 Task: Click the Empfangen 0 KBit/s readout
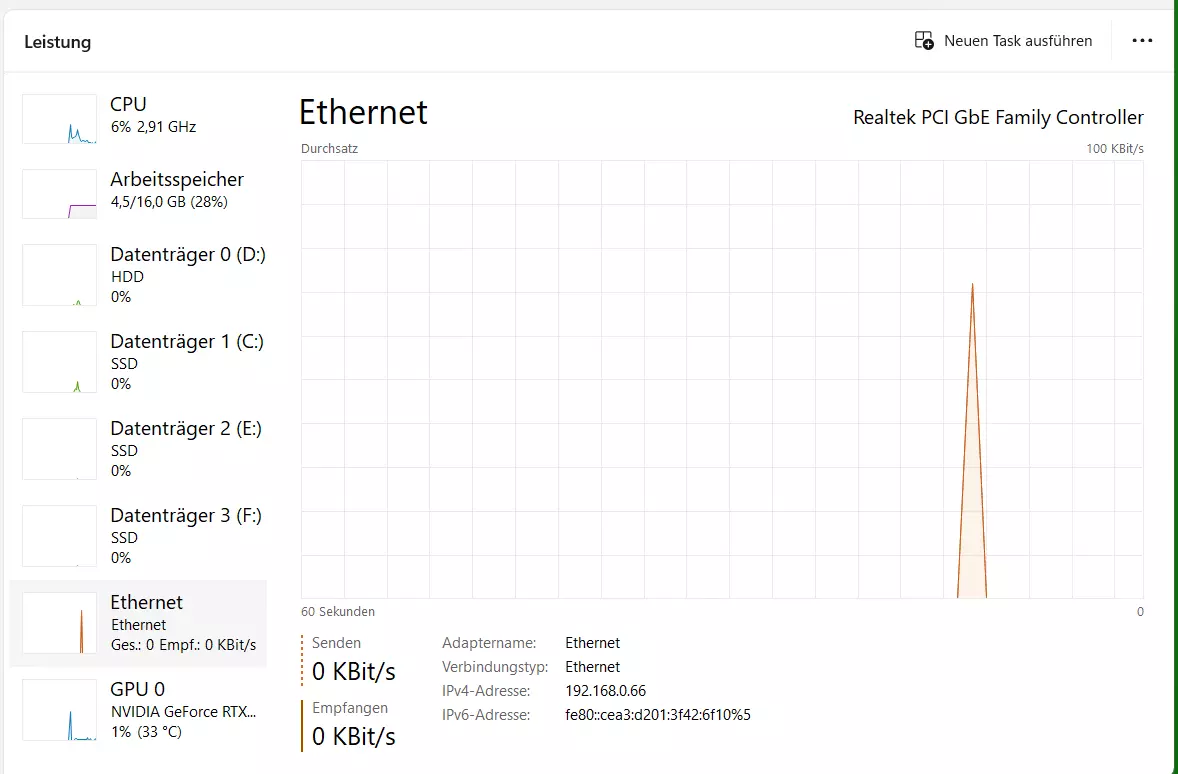coord(353,725)
